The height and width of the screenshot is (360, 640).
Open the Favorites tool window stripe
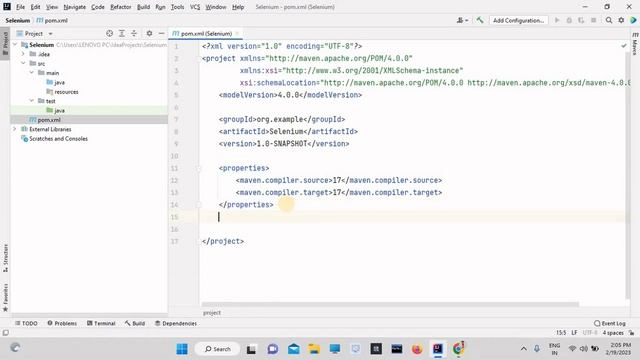(5, 298)
